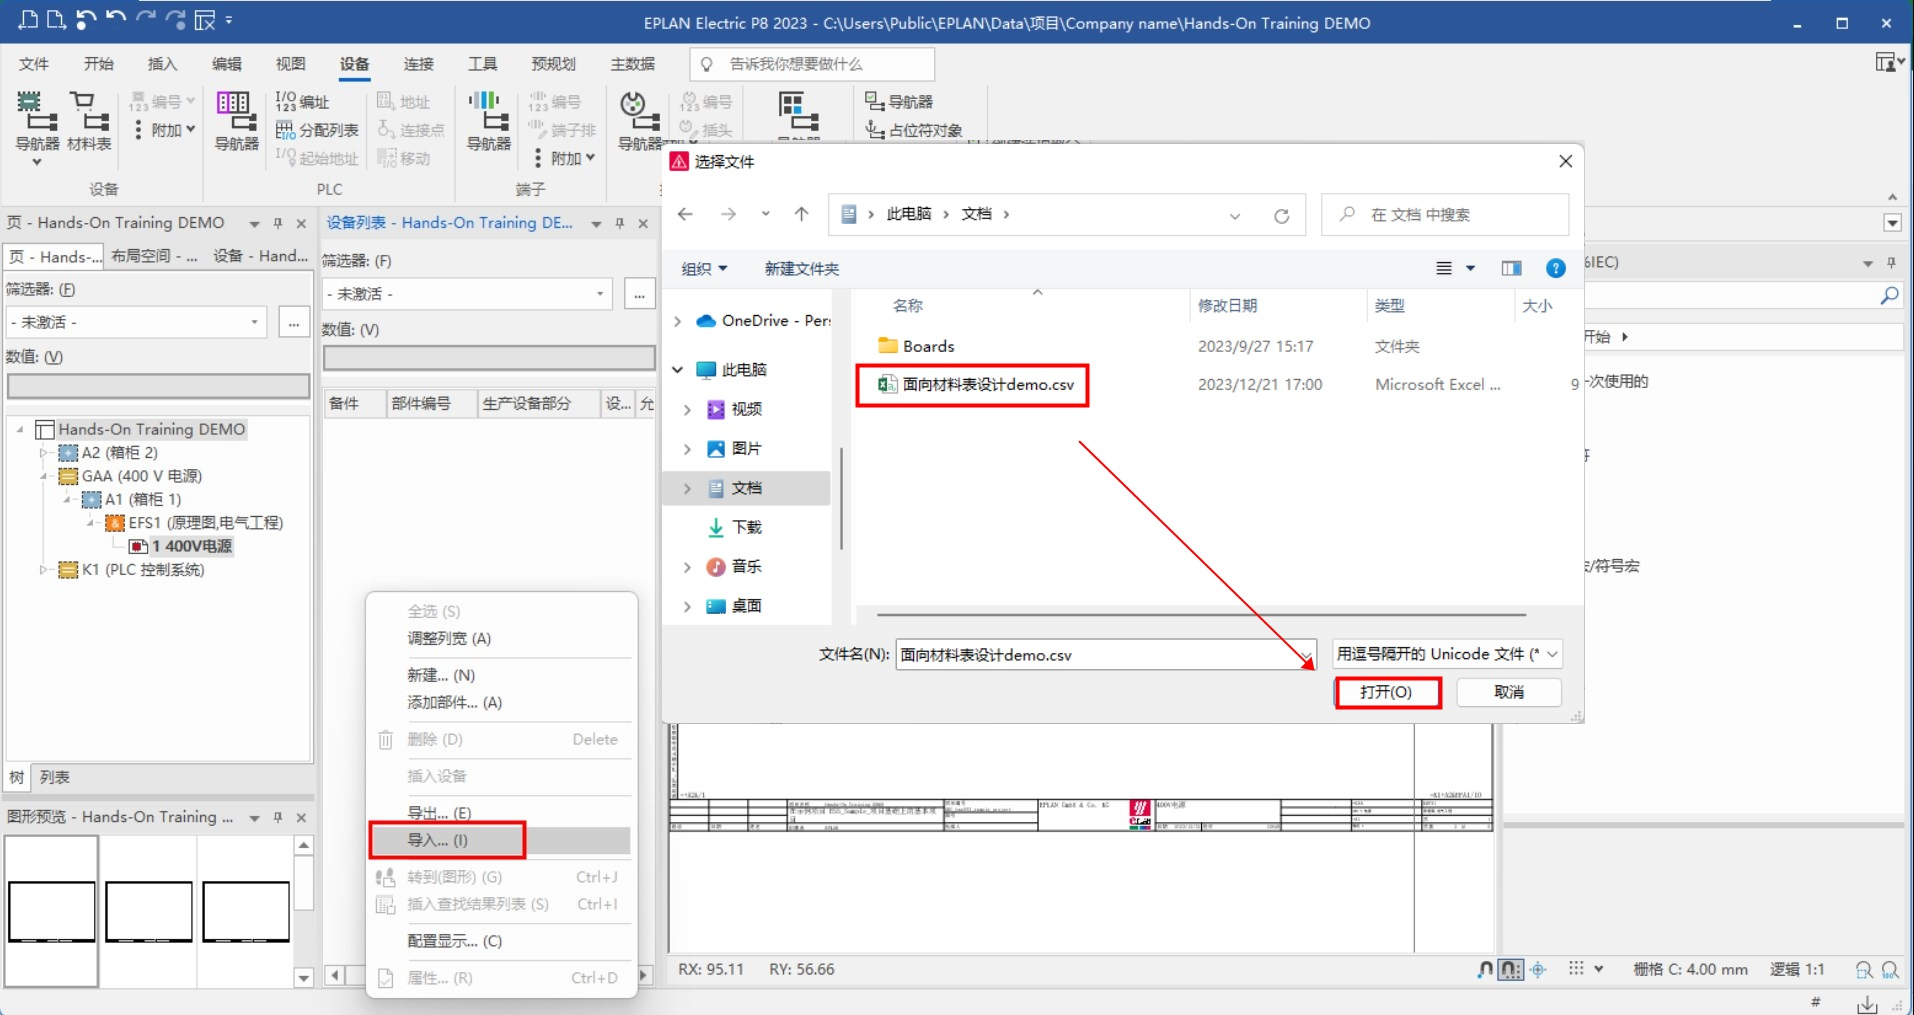1914x1015 pixels.
Task: Open the 主数据 ribbon tab
Action: [x=633, y=64]
